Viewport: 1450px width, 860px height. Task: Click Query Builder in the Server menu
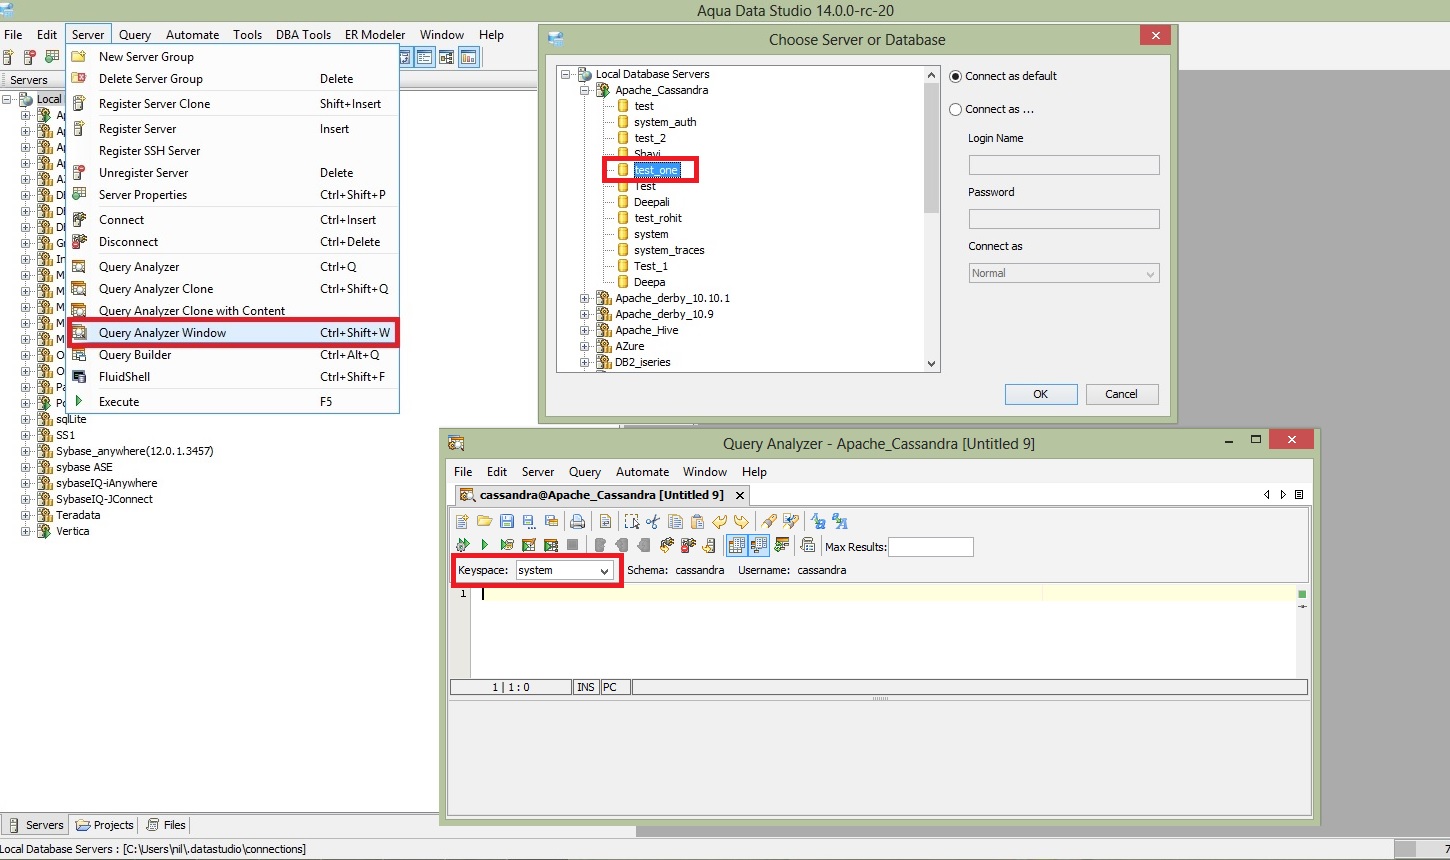233,355
